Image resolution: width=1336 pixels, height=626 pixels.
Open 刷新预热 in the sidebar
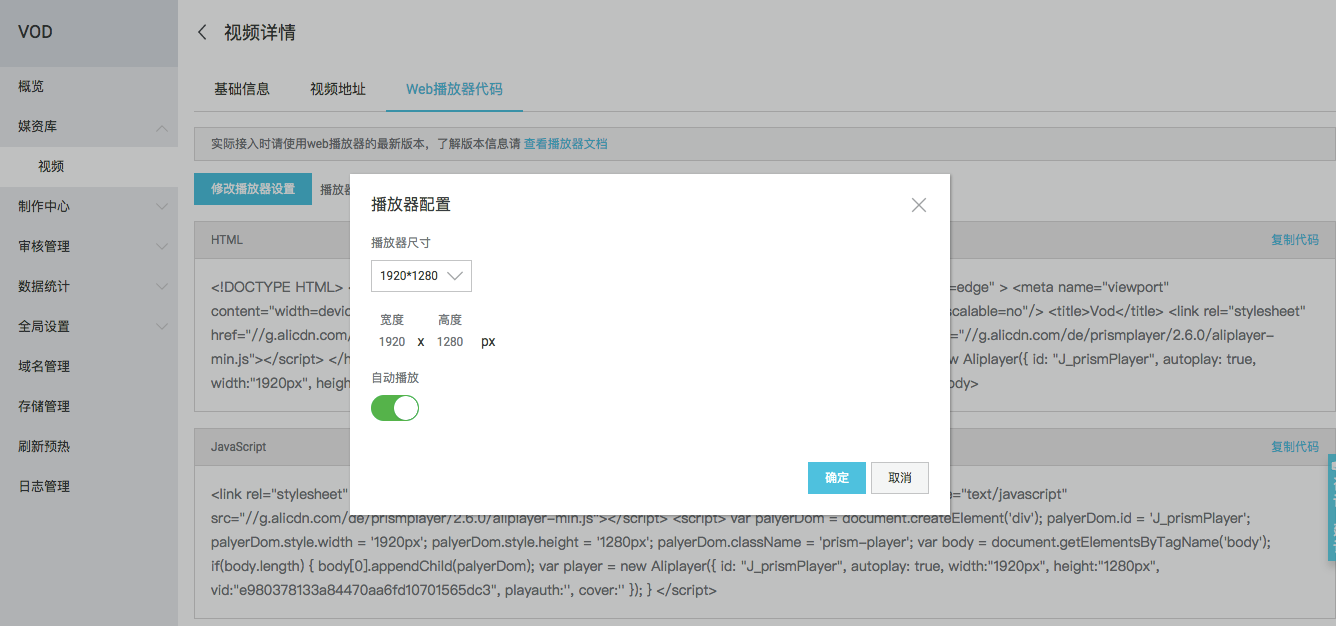89,447
